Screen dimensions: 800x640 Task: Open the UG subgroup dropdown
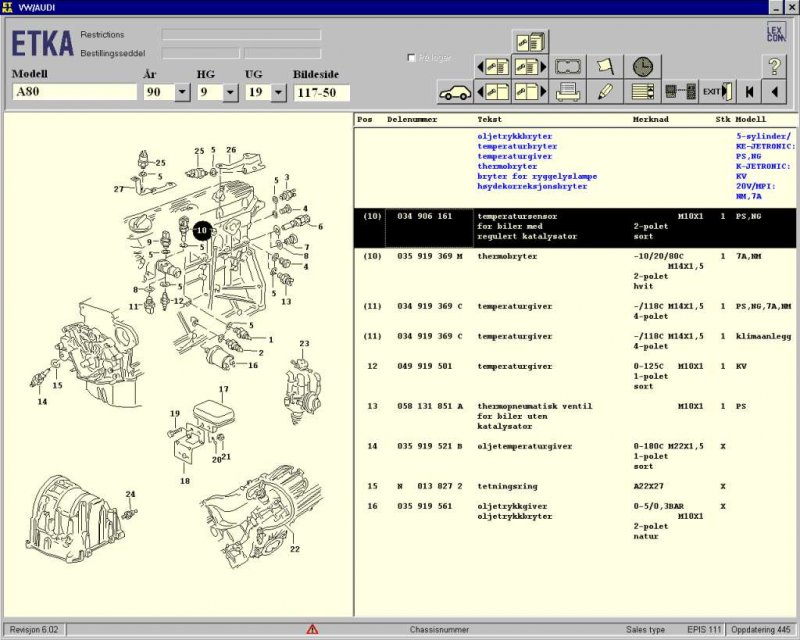(x=278, y=92)
